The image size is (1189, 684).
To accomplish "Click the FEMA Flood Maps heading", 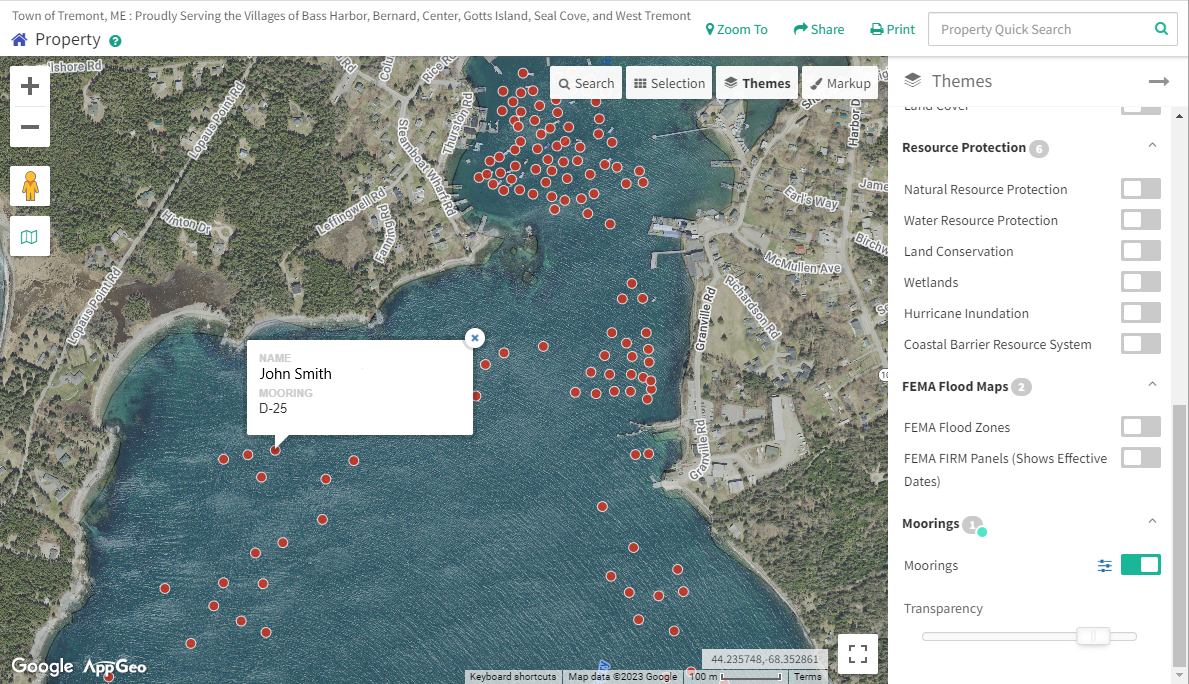I will coord(955,387).
